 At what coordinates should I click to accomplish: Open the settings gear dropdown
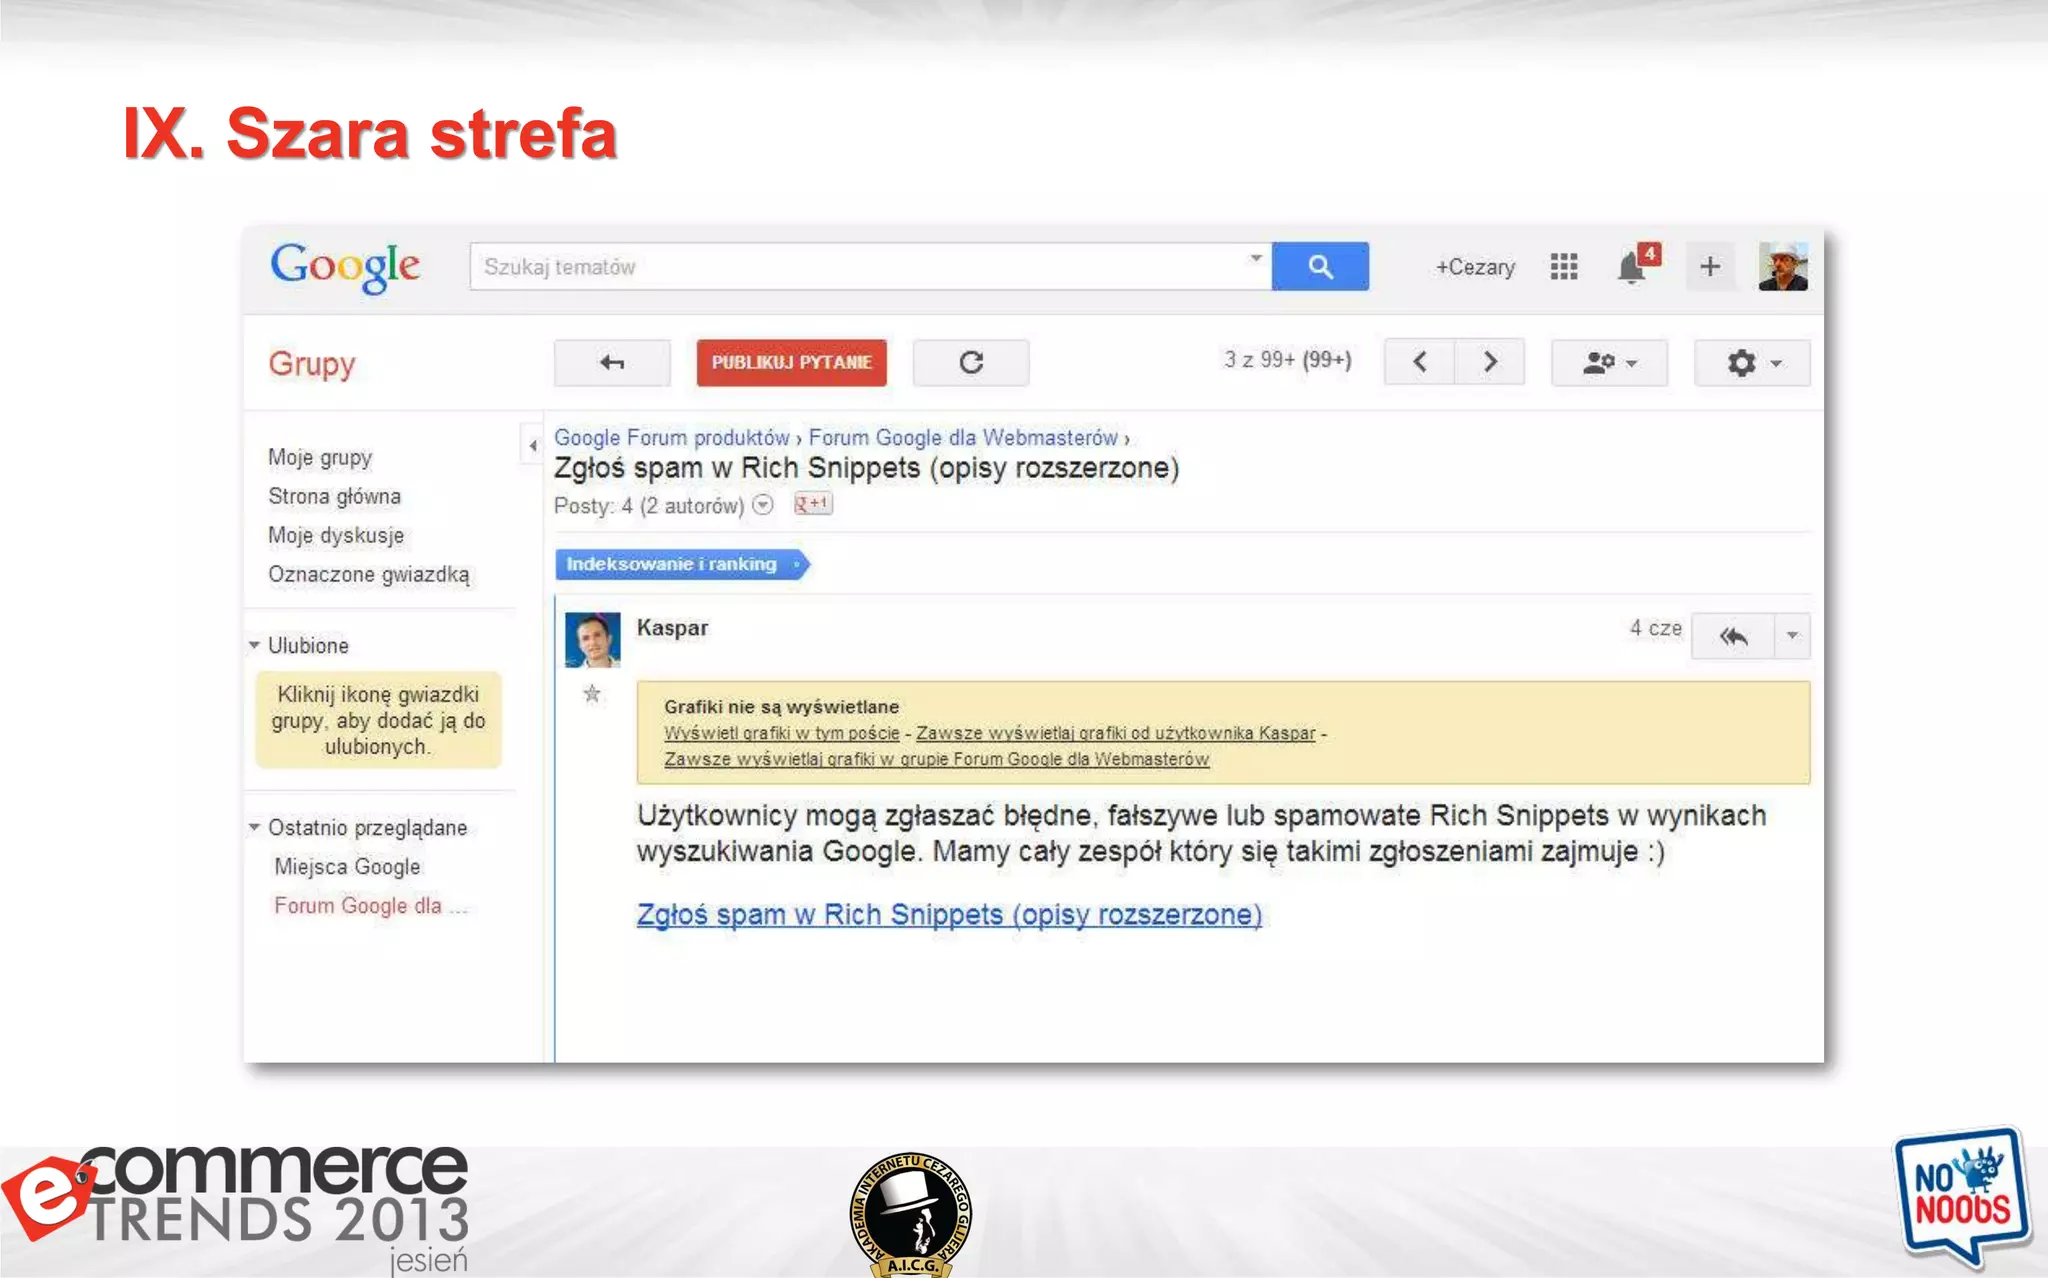pyautogui.click(x=1752, y=362)
